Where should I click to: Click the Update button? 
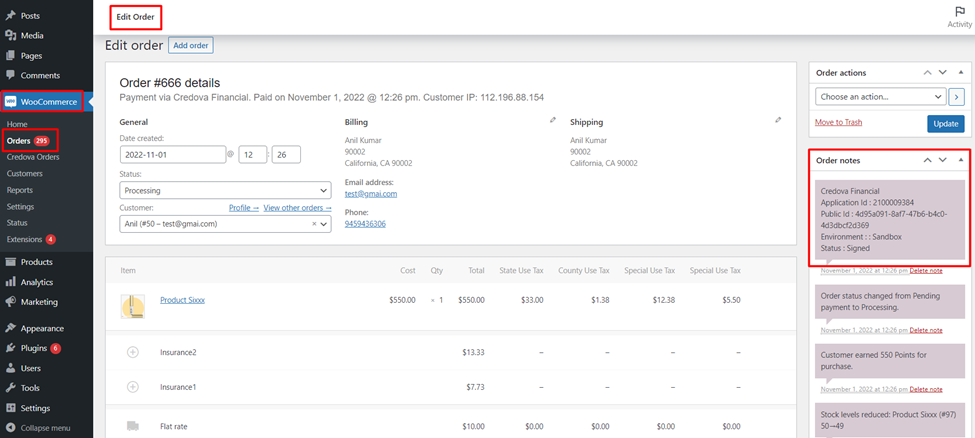(x=946, y=124)
